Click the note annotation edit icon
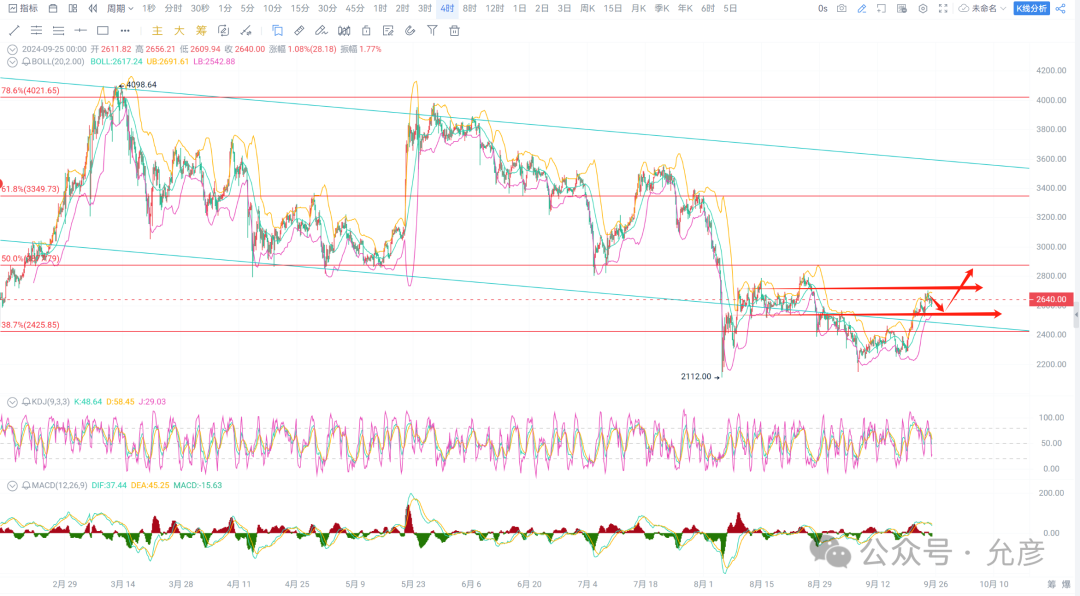 click(388, 30)
